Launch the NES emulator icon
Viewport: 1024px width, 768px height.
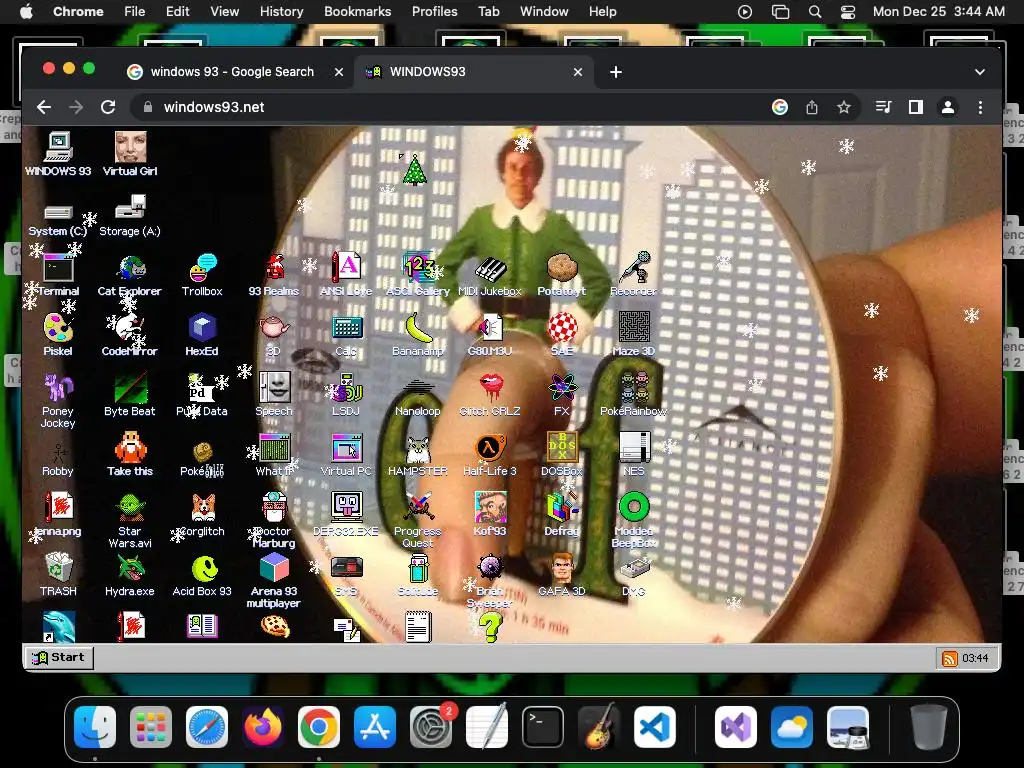pos(633,455)
